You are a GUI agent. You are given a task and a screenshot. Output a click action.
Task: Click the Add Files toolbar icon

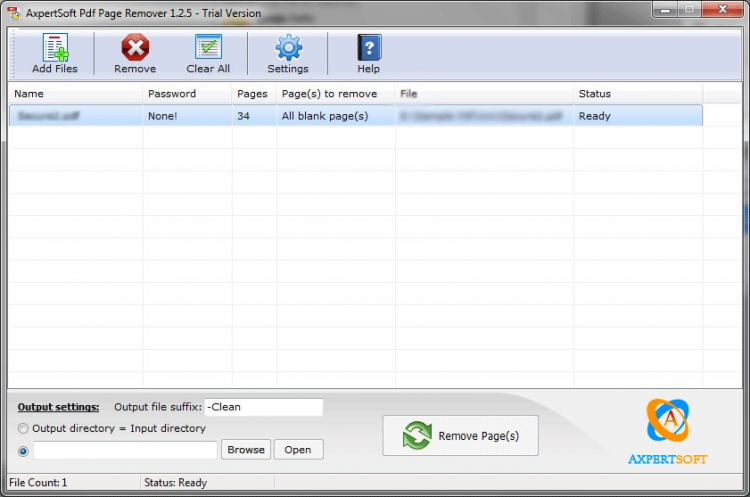coord(55,53)
